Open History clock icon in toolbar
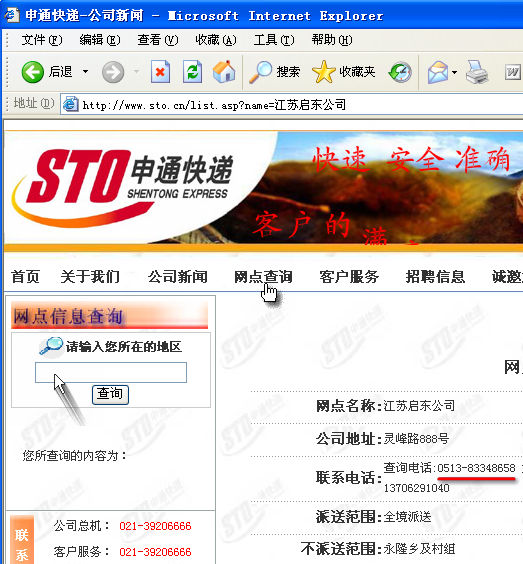523x564 pixels. click(400, 72)
